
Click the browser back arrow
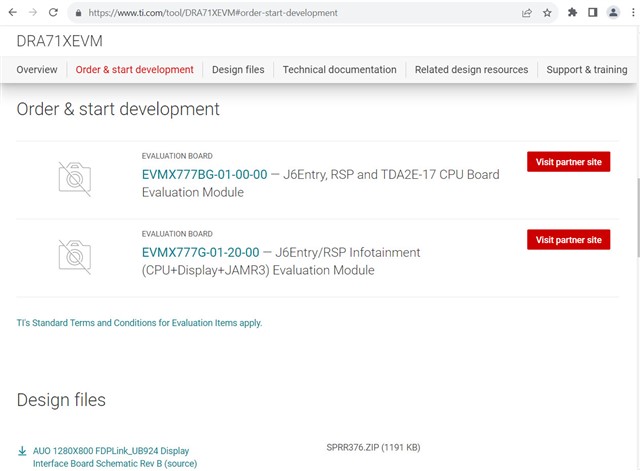pos(13,13)
